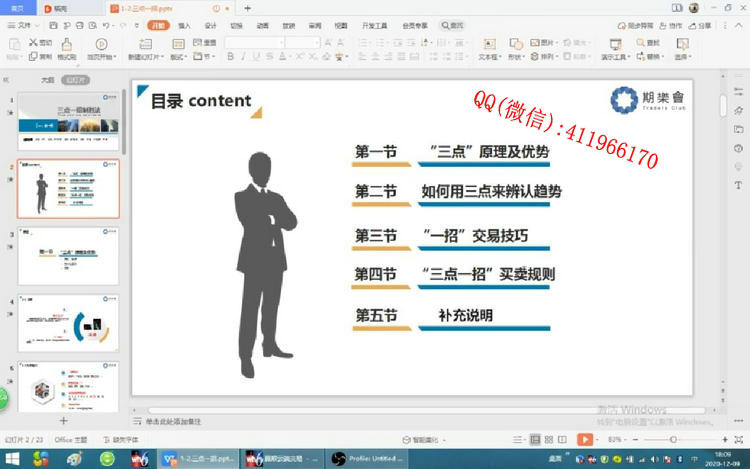The width and height of the screenshot is (750, 469).
Task: Open the Insert (插入) ribbon tab
Action: tap(184, 25)
